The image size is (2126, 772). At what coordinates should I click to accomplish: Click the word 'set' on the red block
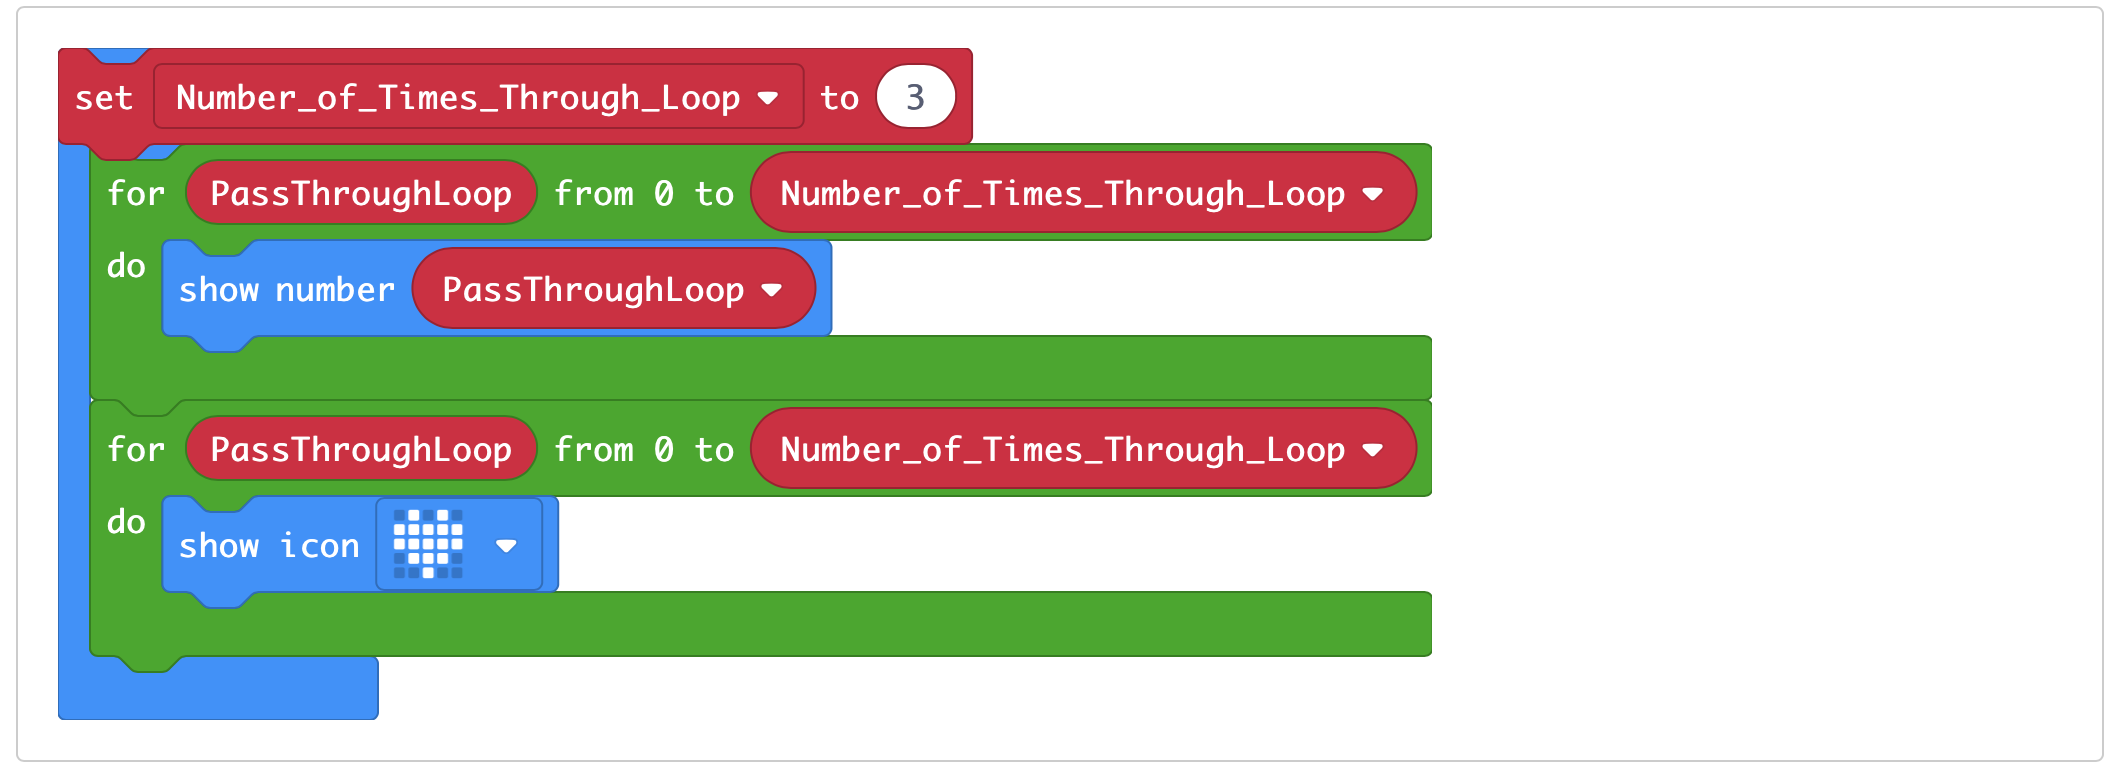tap(105, 97)
